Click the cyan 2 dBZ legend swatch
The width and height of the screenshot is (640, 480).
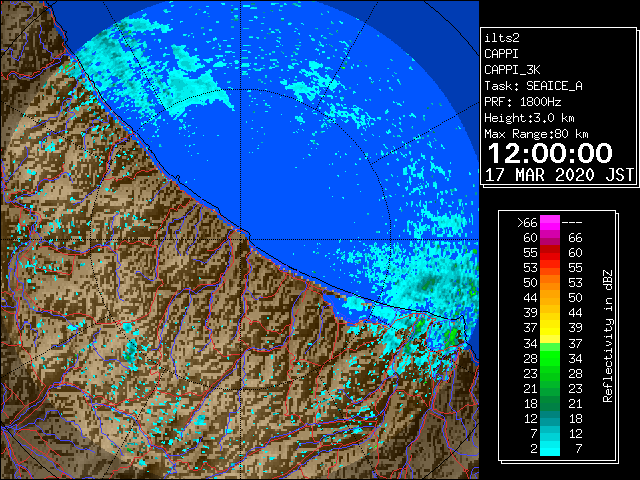[550, 448]
